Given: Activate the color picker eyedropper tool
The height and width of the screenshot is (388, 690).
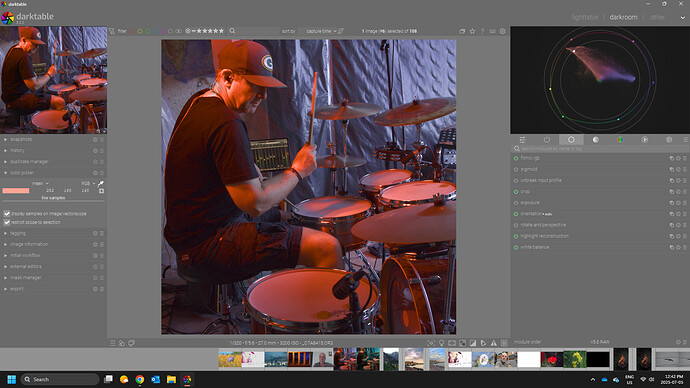Looking at the screenshot, I should point(101,183).
